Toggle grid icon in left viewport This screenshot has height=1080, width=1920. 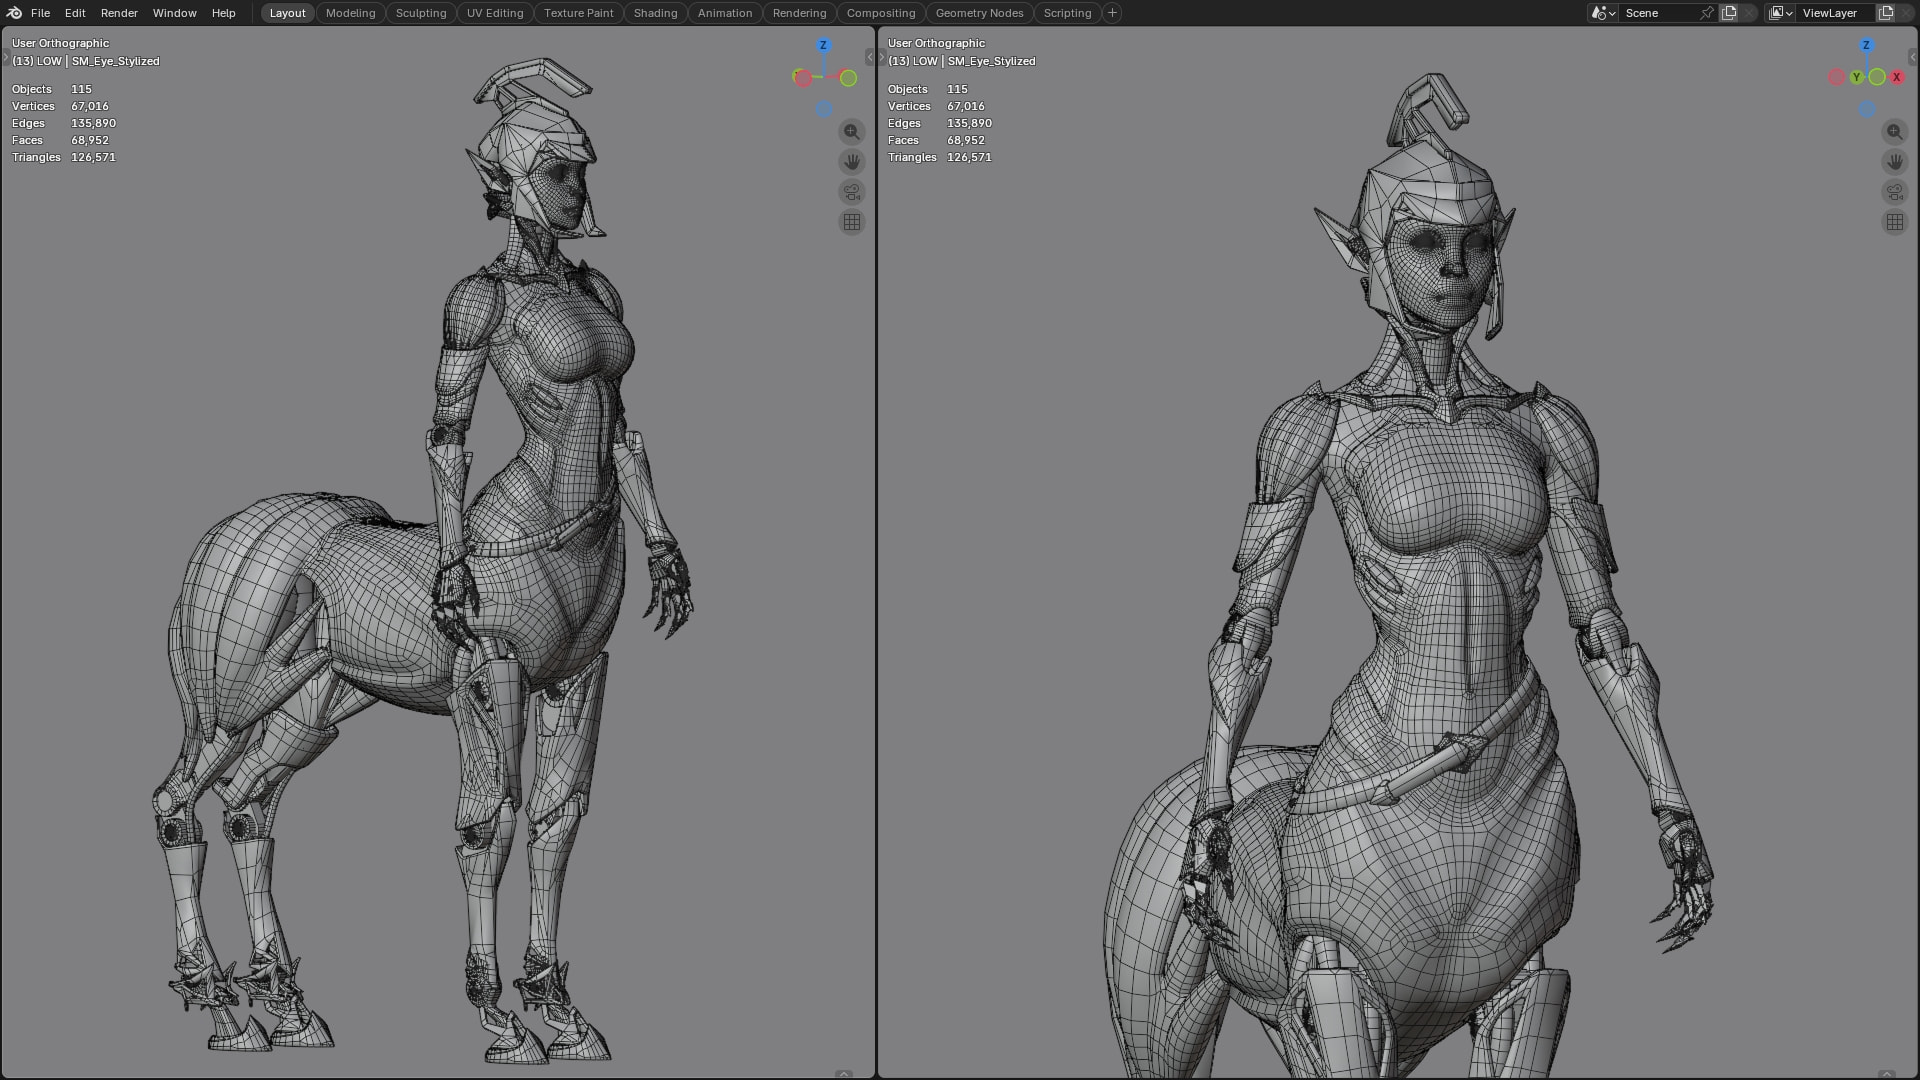coord(852,223)
